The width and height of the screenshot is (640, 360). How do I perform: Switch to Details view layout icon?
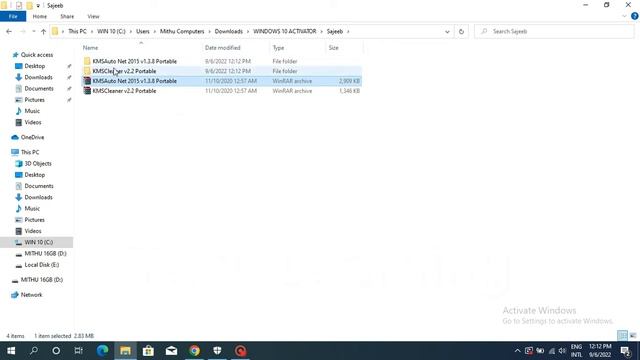(622, 336)
